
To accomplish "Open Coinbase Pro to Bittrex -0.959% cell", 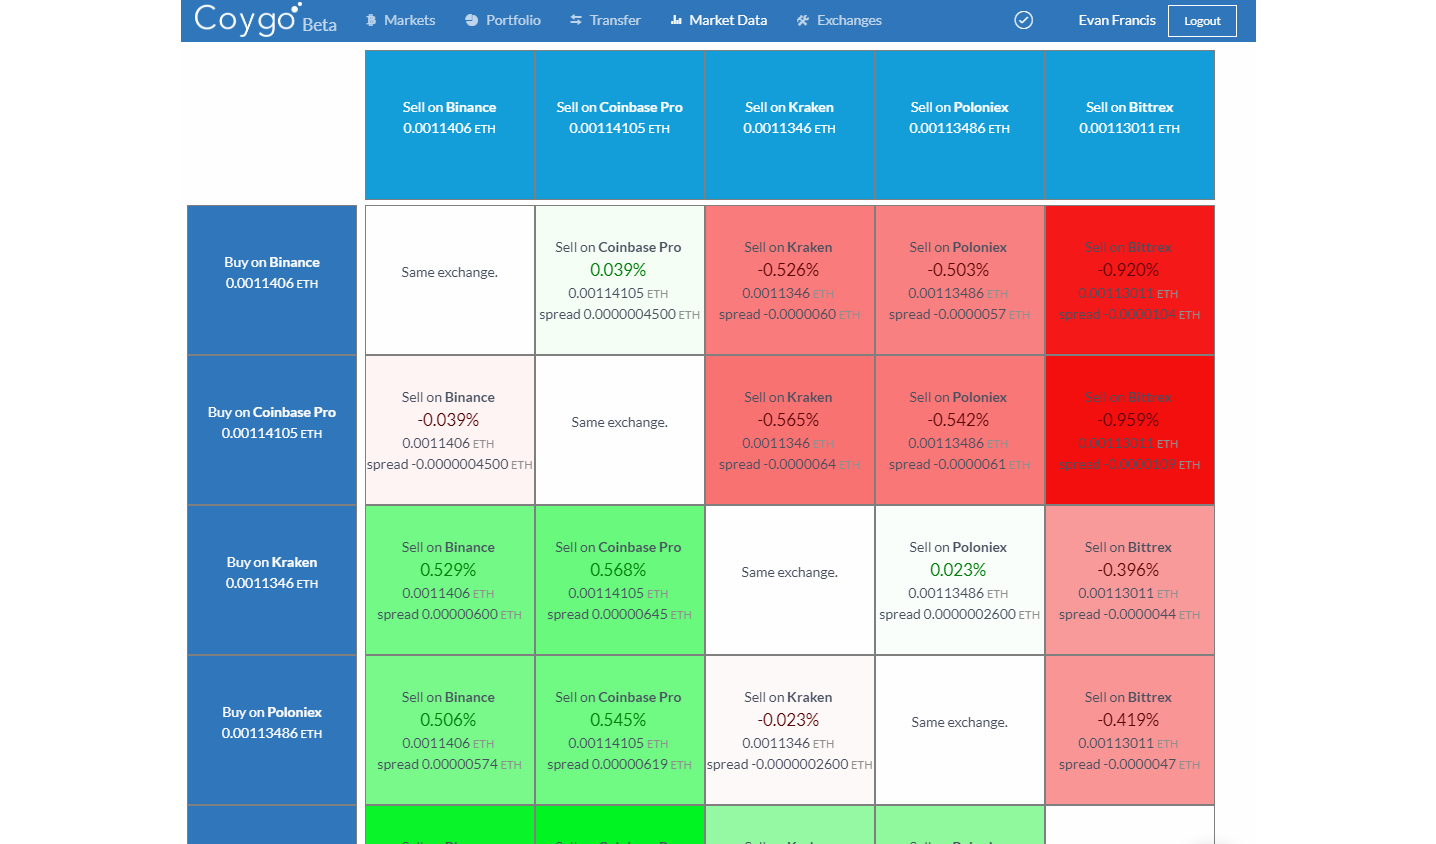I will [1130, 430].
